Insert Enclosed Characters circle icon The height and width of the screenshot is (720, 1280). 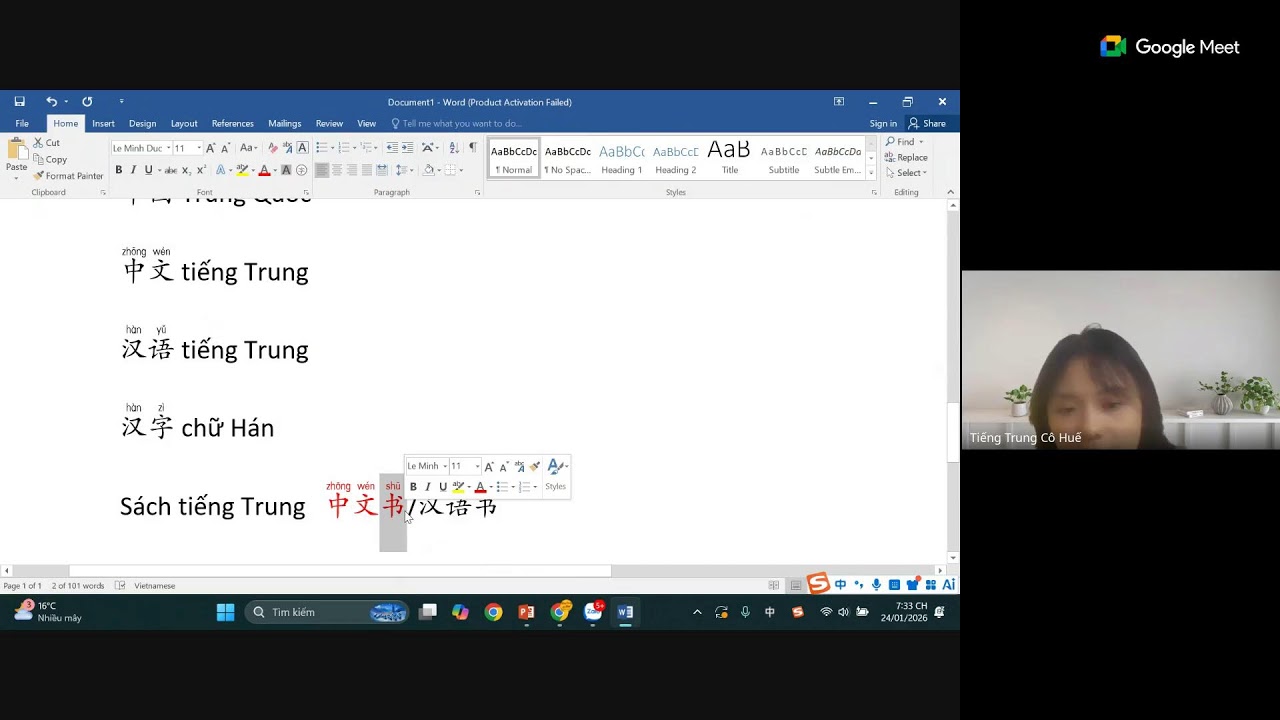click(301, 170)
